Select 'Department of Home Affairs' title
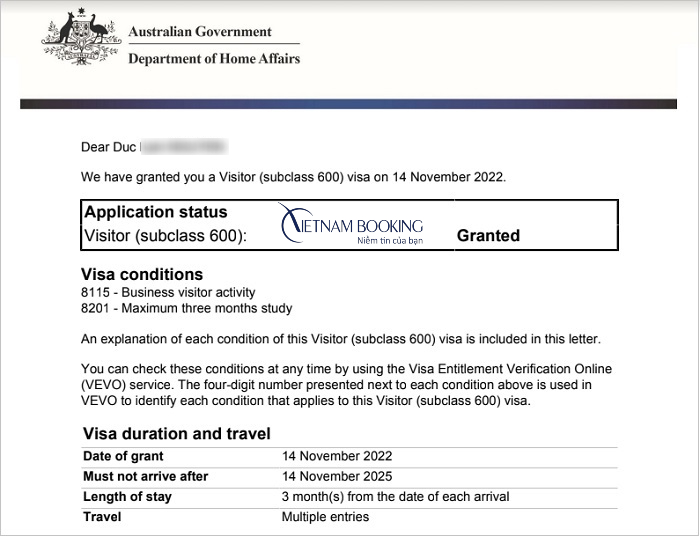This screenshot has height=537, width=700. tap(214, 59)
